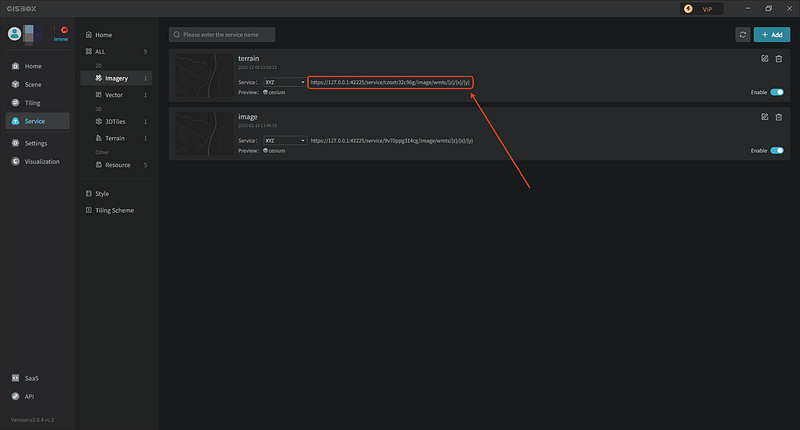Open Settings from the sidebar
The image size is (800, 430).
coord(37,143)
